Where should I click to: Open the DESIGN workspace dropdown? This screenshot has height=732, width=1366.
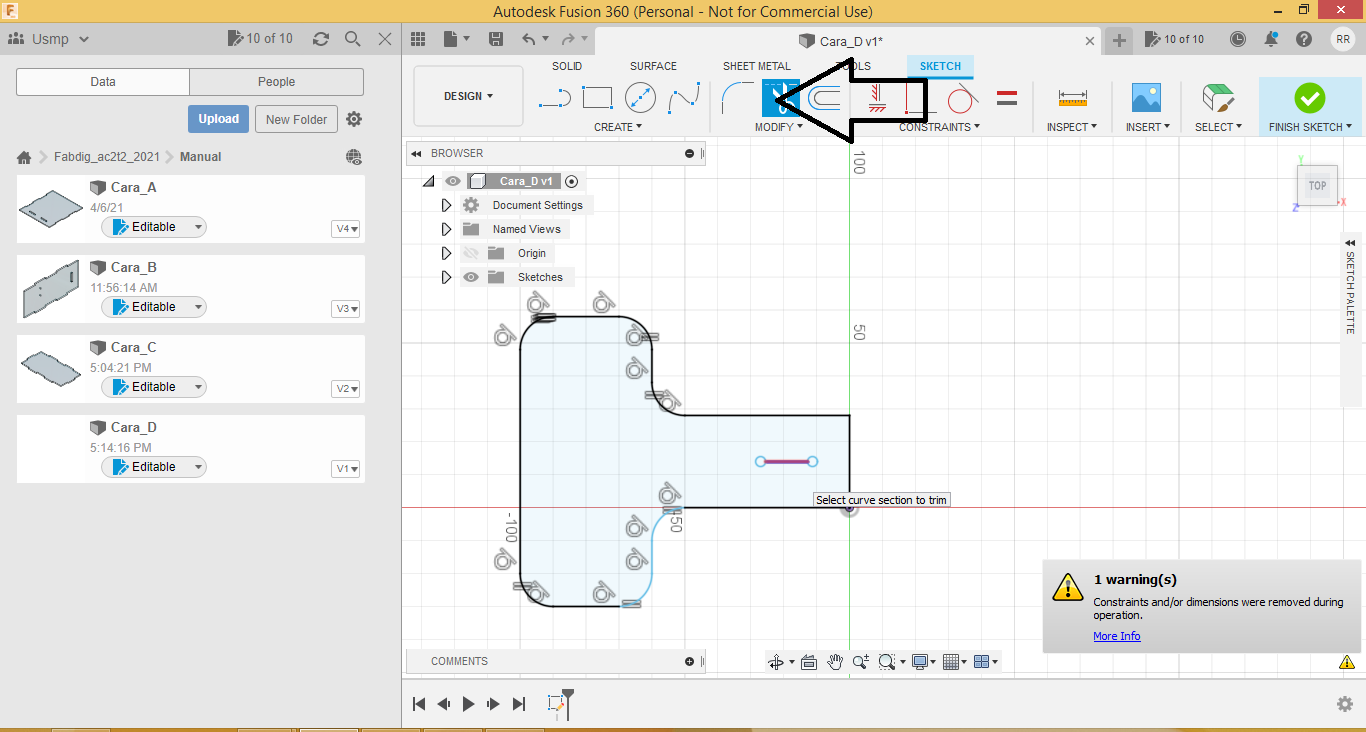click(x=468, y=96)
